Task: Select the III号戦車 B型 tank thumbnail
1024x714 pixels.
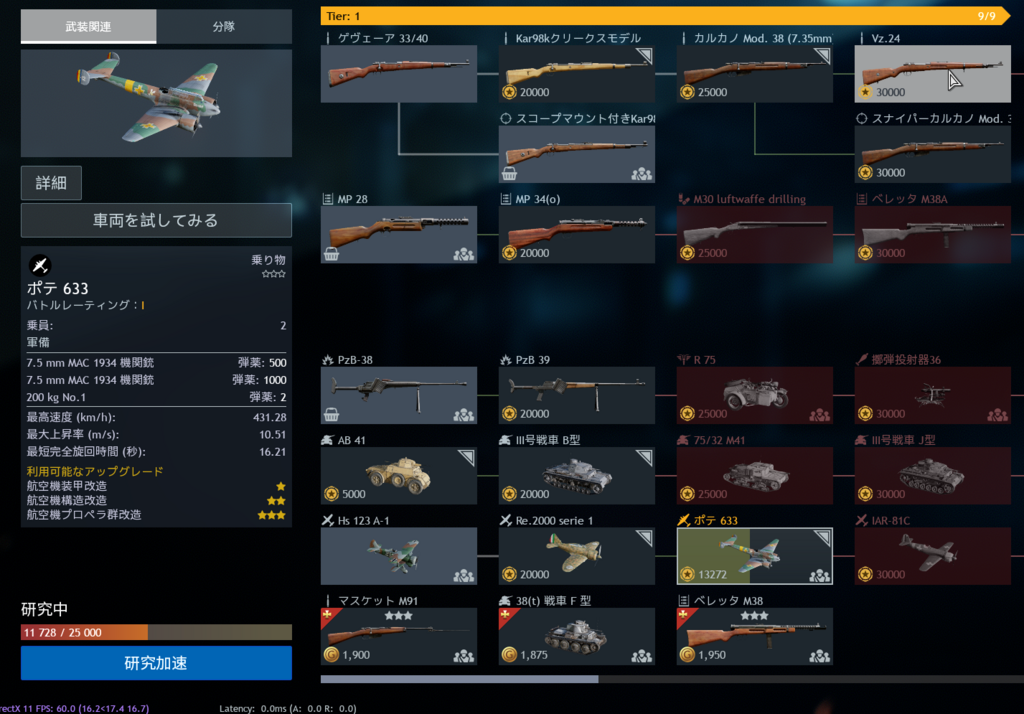Action: [x=577, y=476]
